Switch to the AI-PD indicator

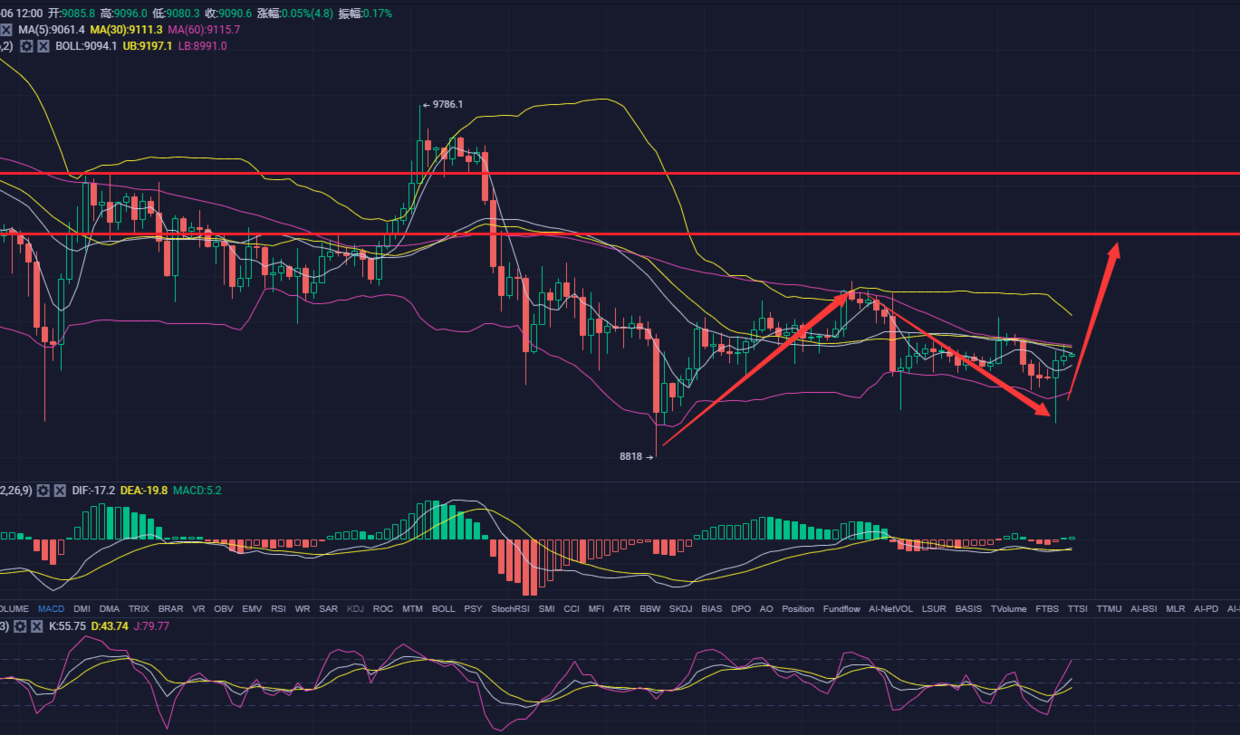[1207, 608]
